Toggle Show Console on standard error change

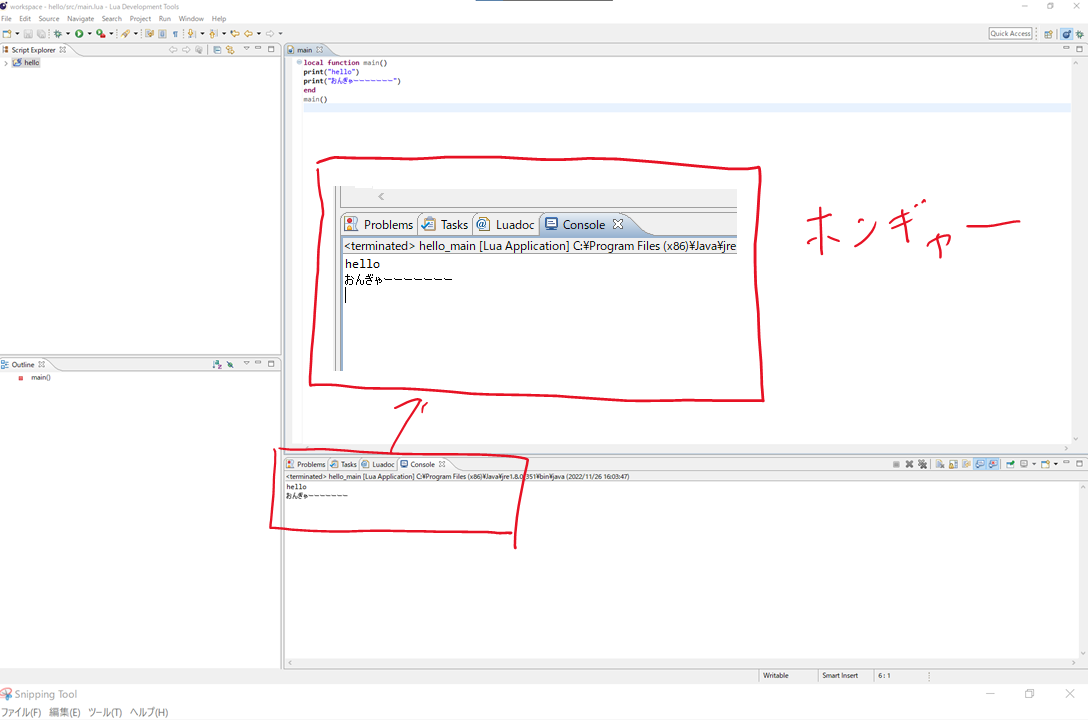tap(993, 464)
